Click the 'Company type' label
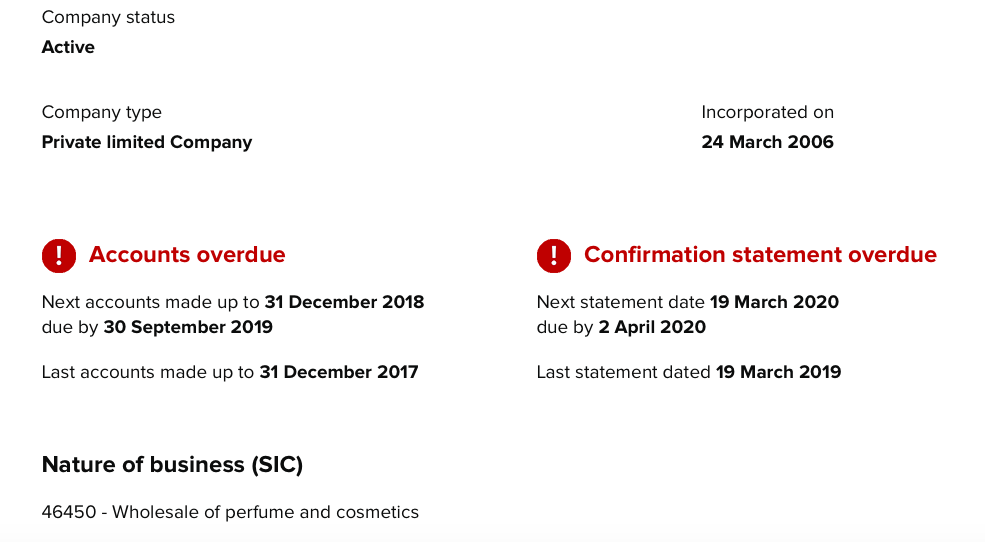The width and height of the screenshot is (985, 542). click(x=101, y=112)
